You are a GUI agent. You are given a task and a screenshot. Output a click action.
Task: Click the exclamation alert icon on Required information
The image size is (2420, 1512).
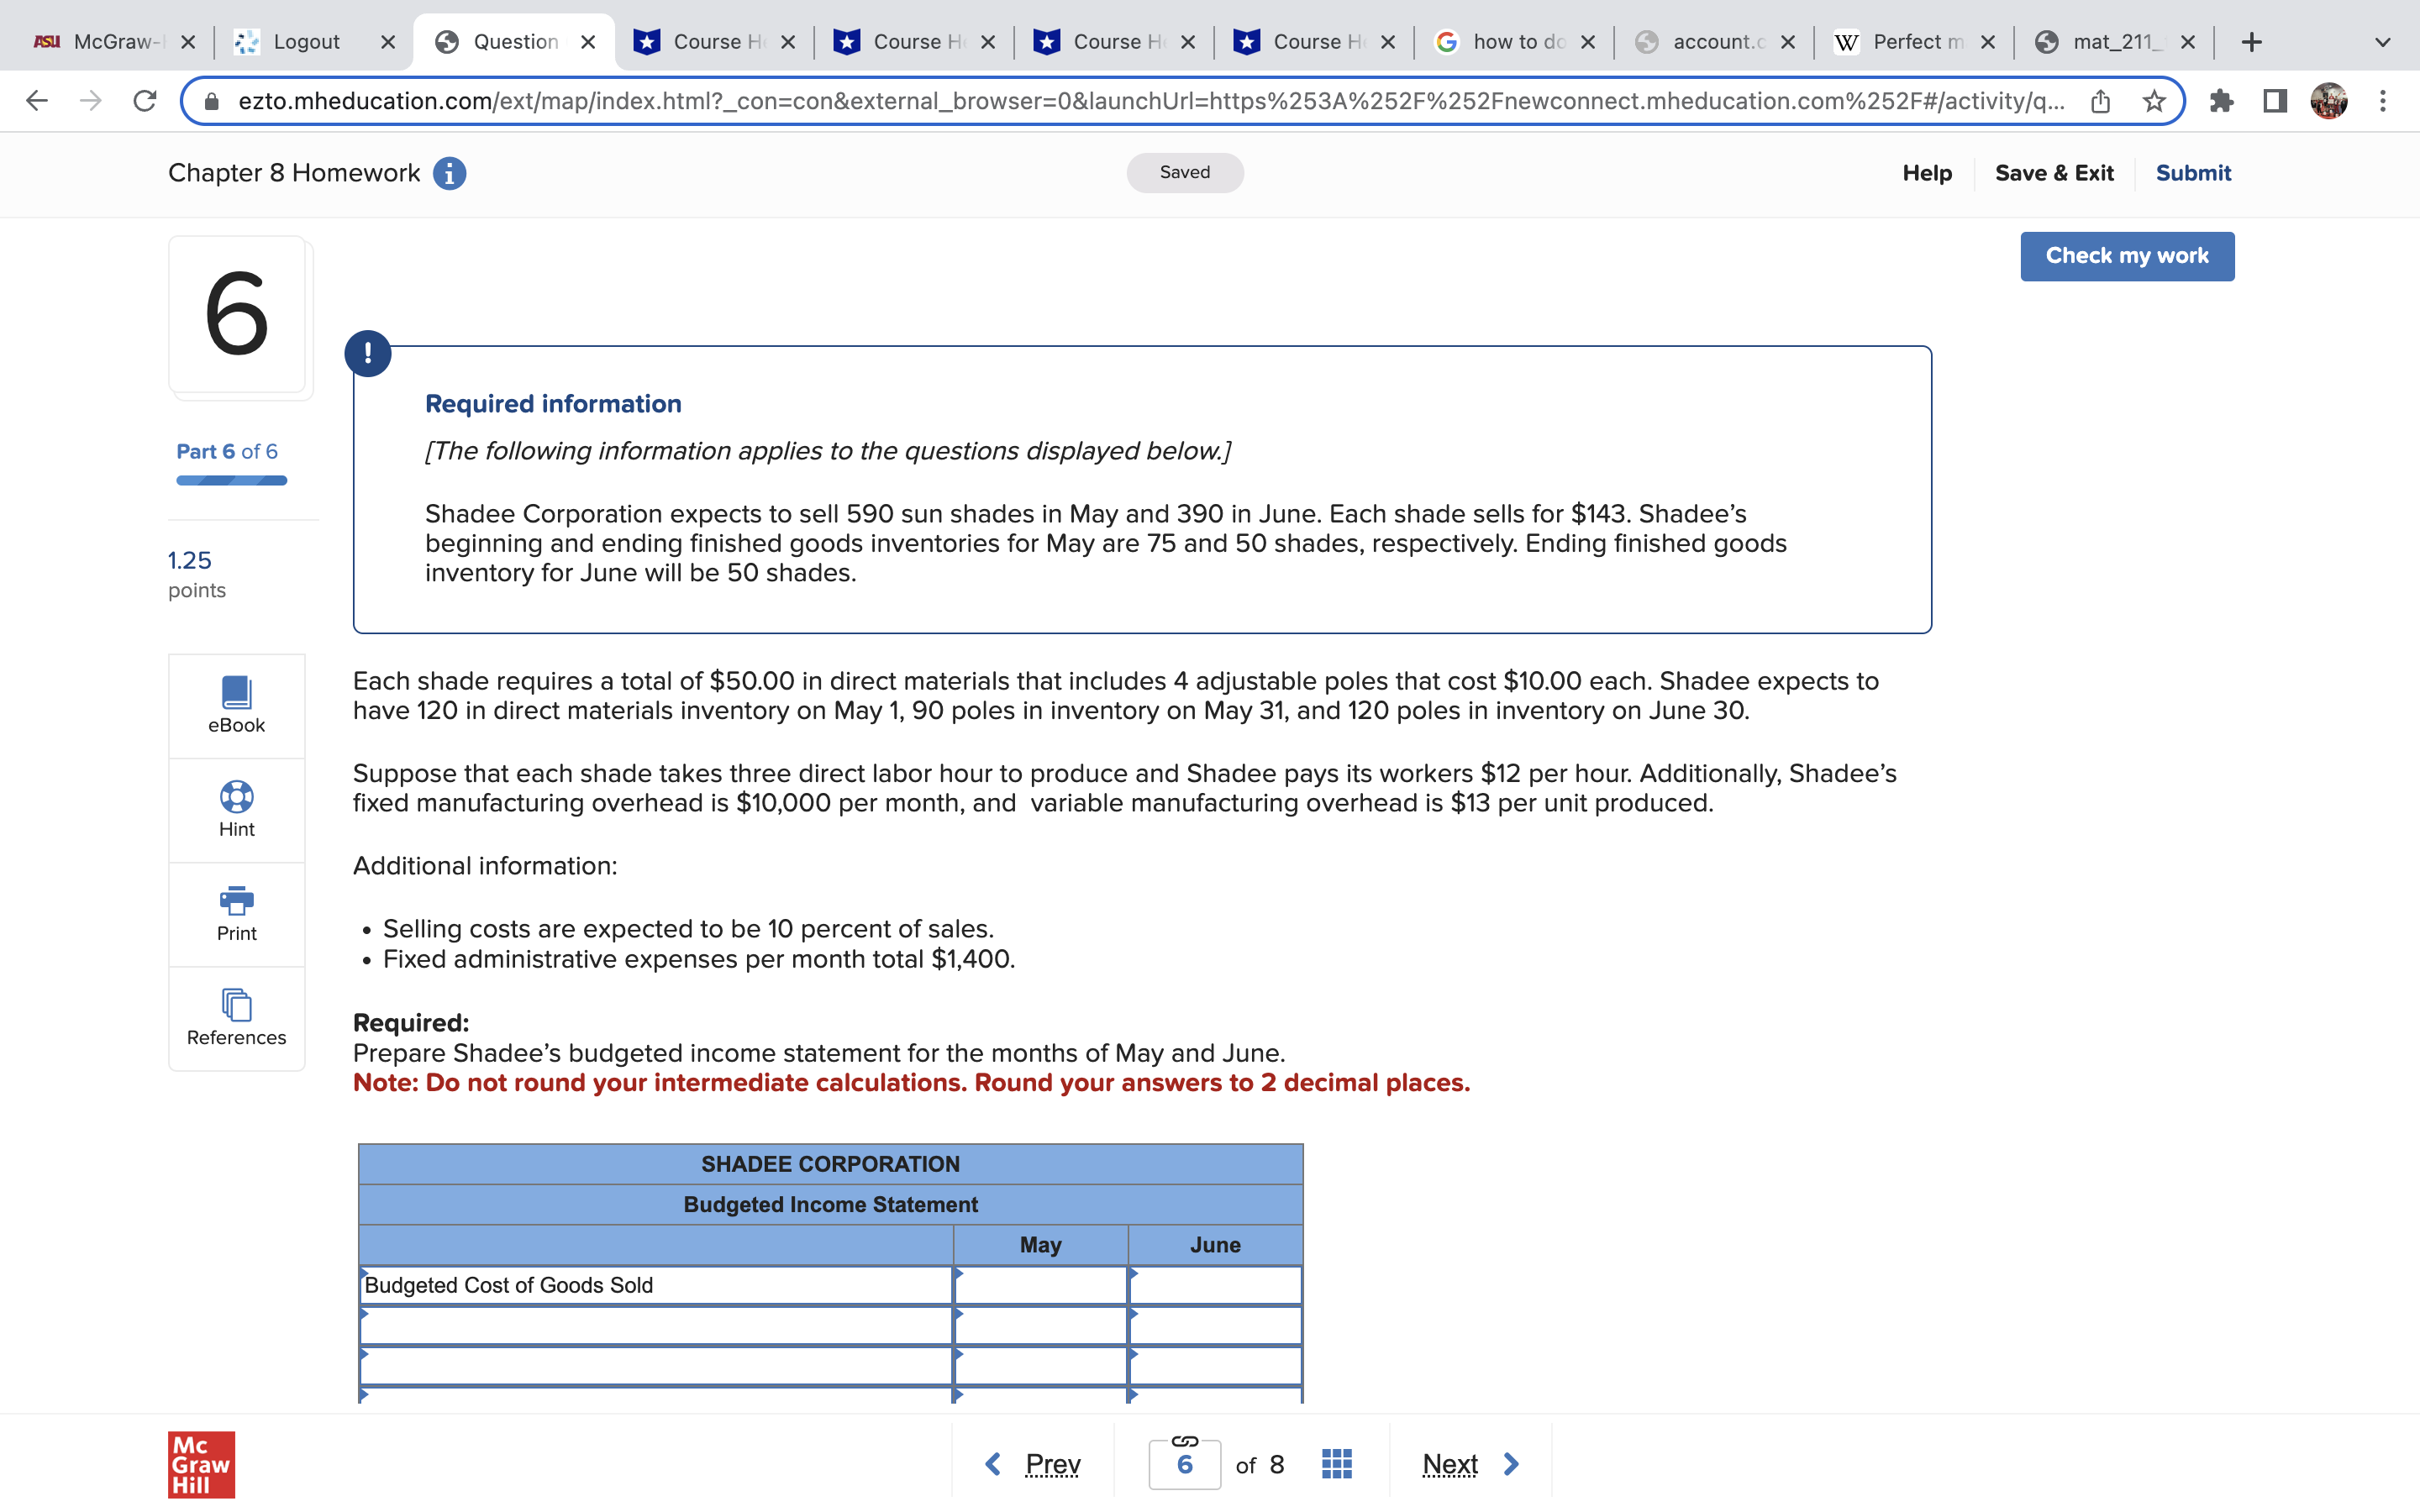tap(368, 352)
